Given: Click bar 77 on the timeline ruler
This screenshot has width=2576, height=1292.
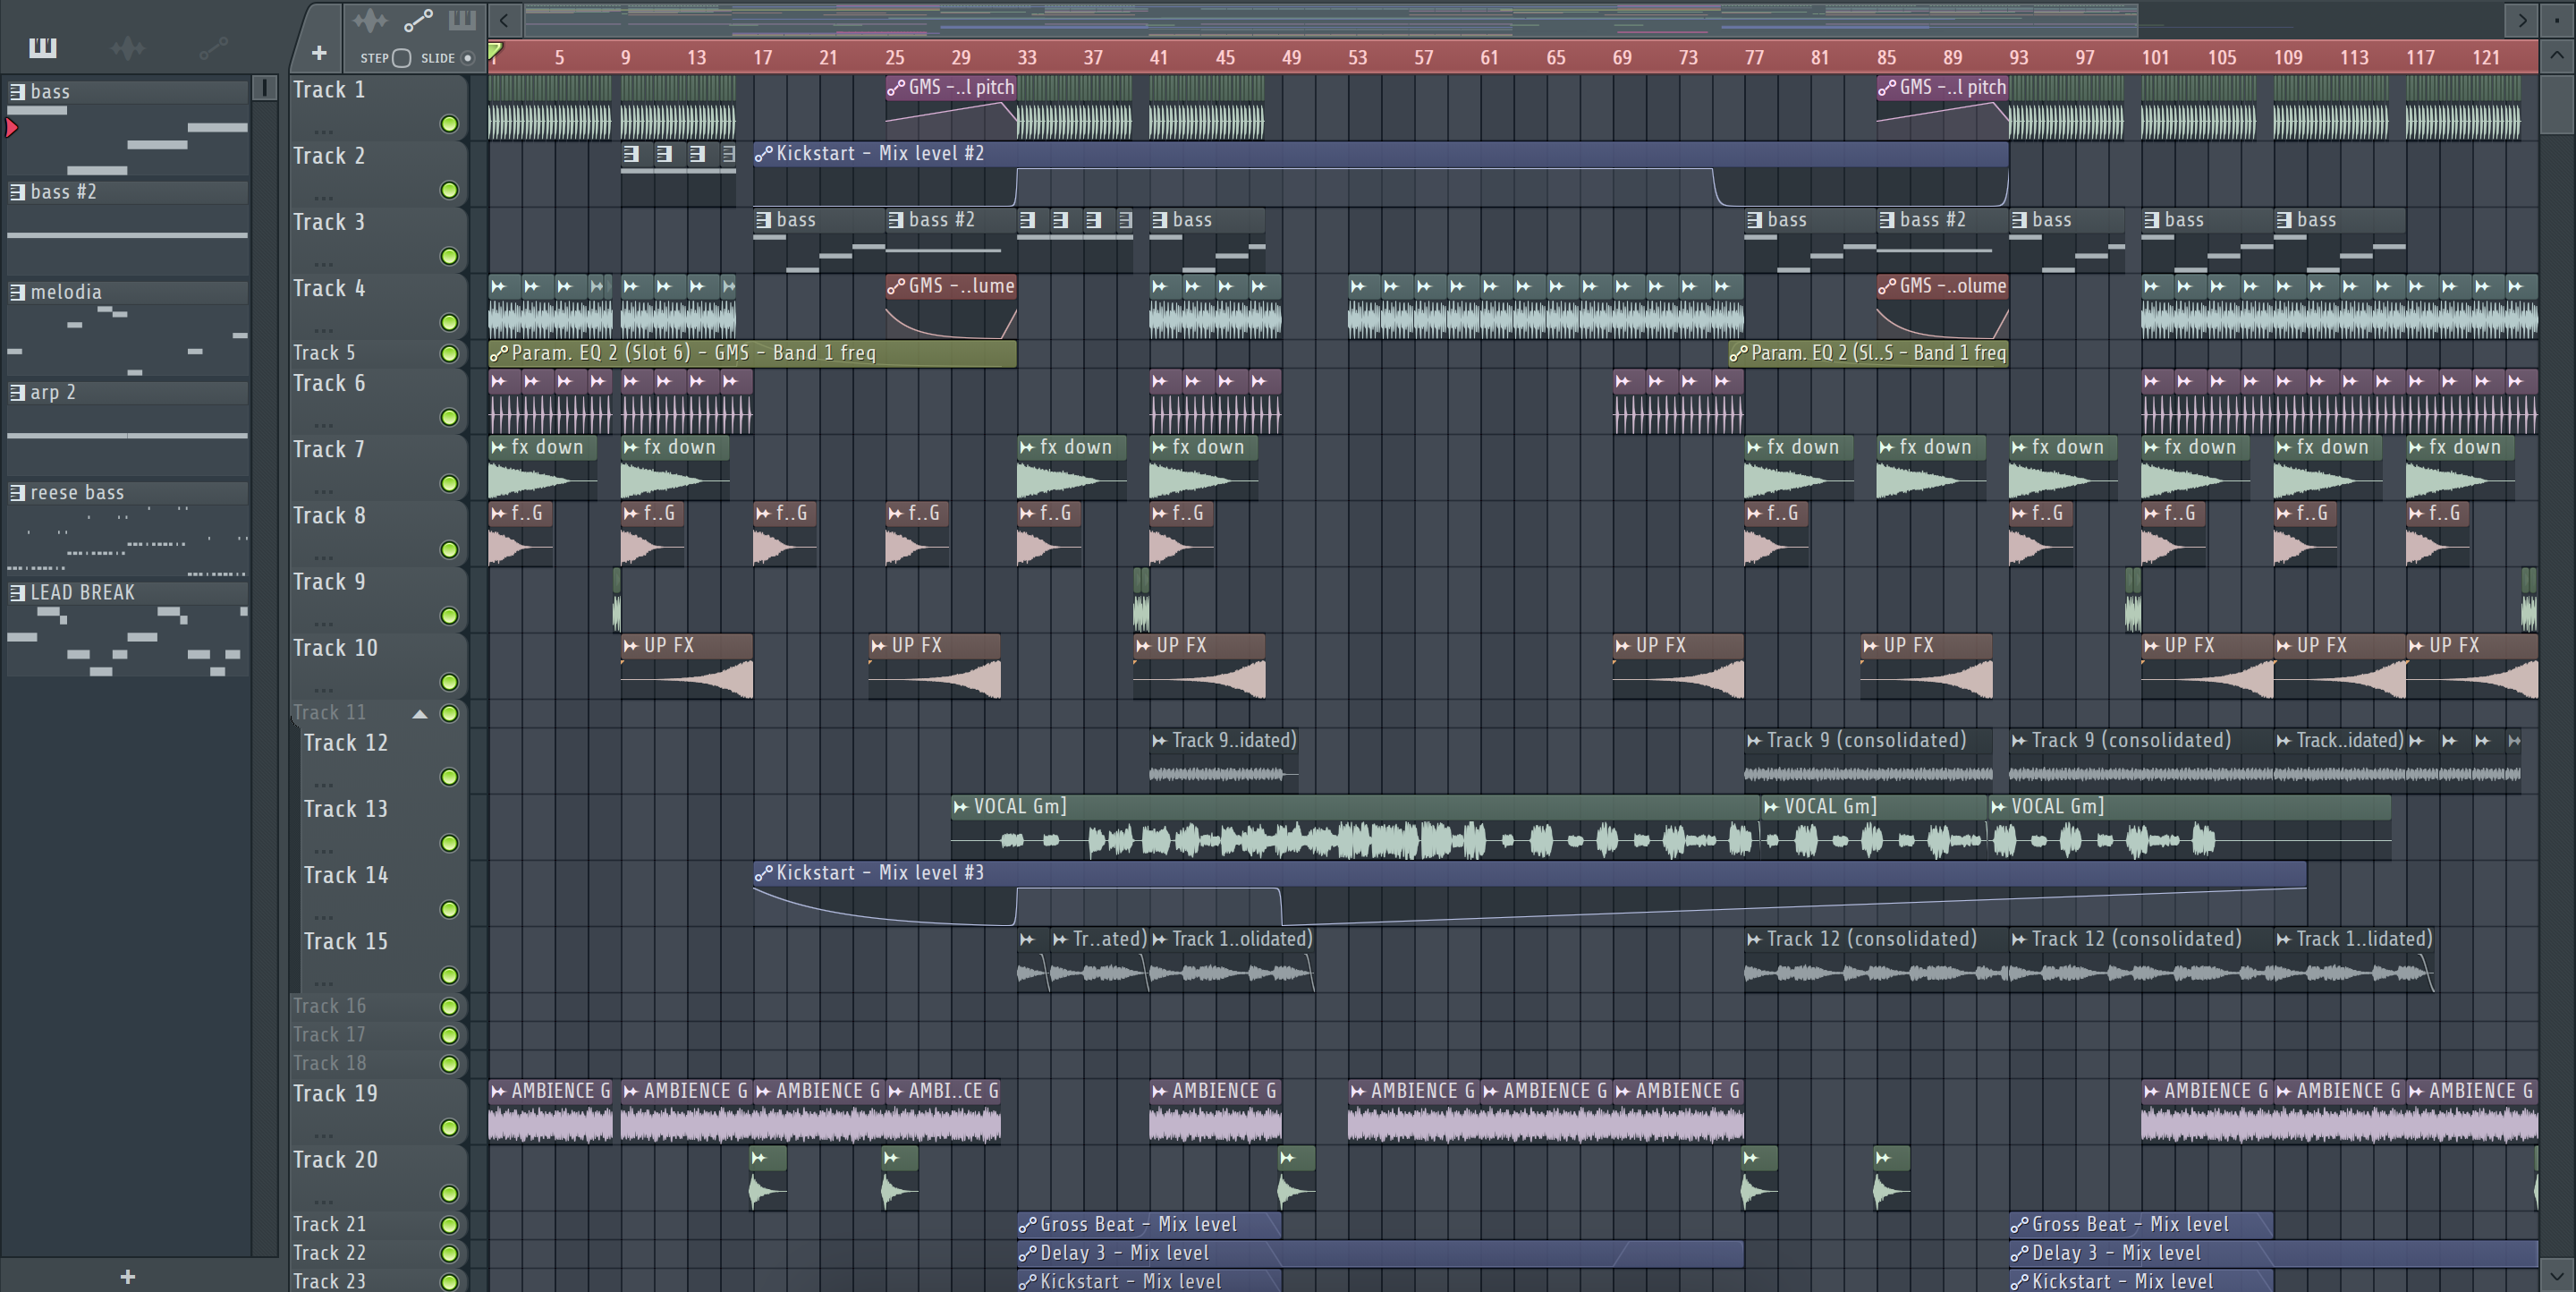Looking at the screenshot, I should point(1754,57).
